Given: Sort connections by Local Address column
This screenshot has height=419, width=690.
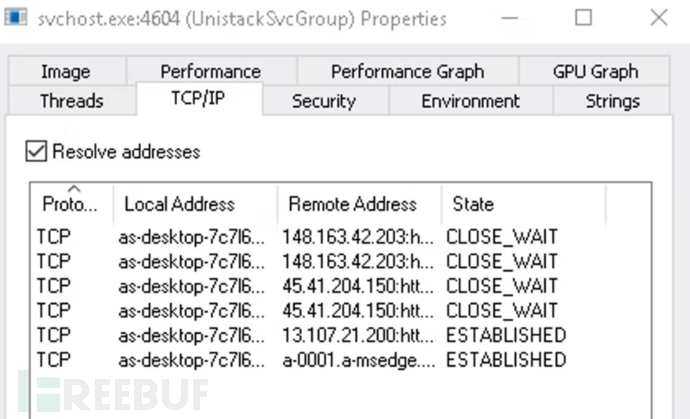Looking at the screenshot, I should point(179,205).
